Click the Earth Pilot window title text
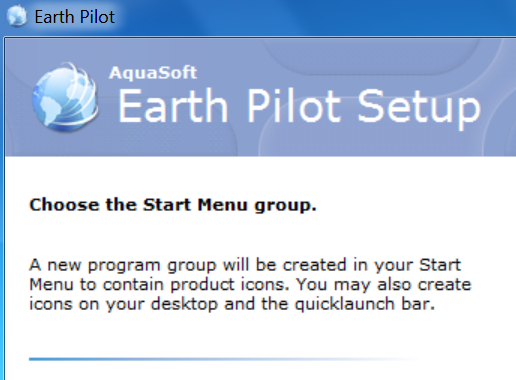Image resolution: width=516 pixels, height=380 pixels. tap(75, 17)
